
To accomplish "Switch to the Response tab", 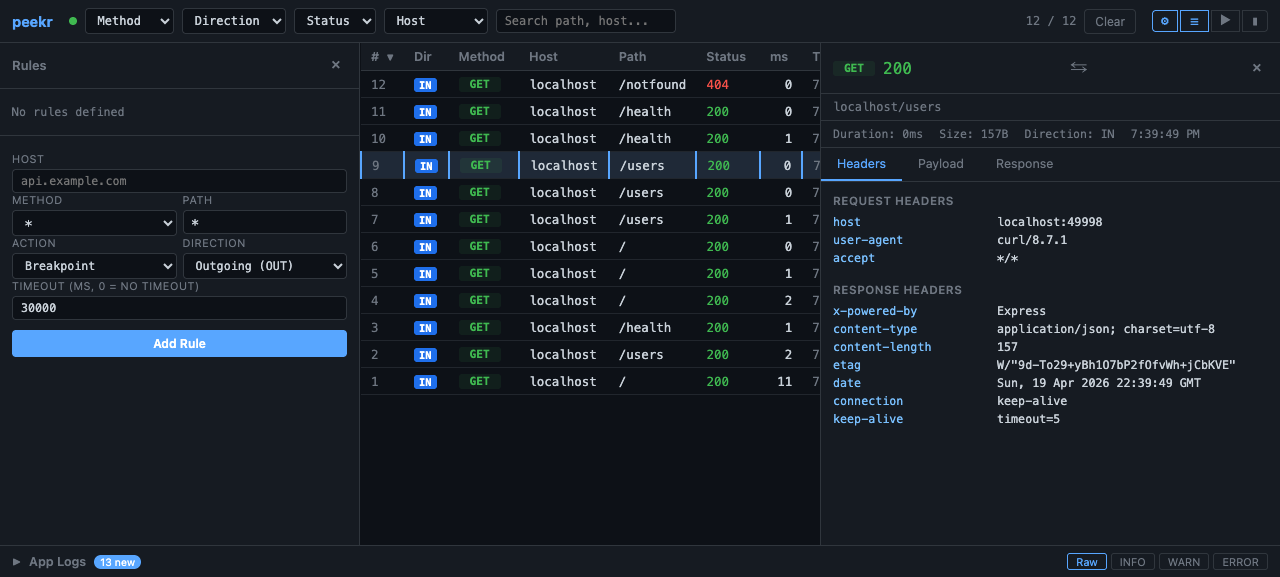I will (1024, 164).
